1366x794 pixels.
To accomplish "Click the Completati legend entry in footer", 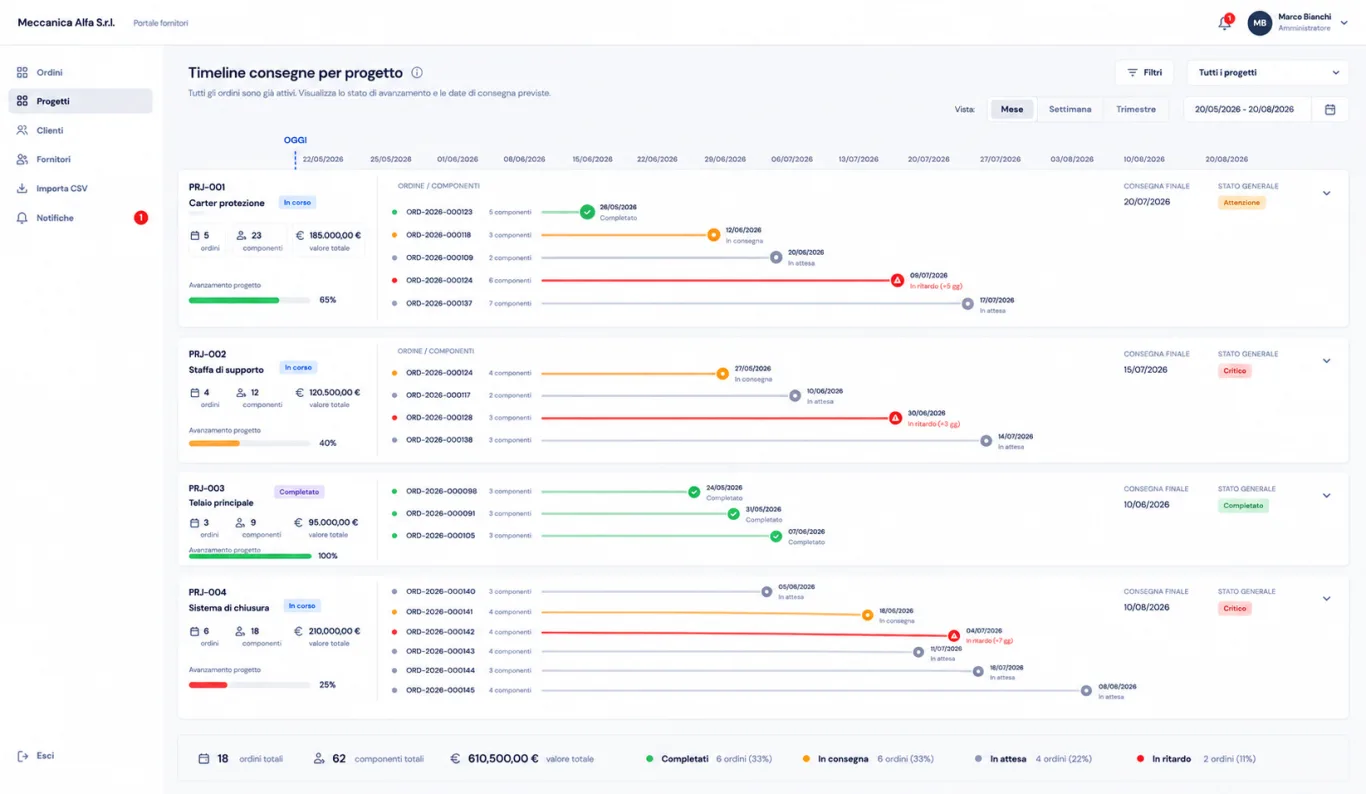I will (x=709, y=759).
